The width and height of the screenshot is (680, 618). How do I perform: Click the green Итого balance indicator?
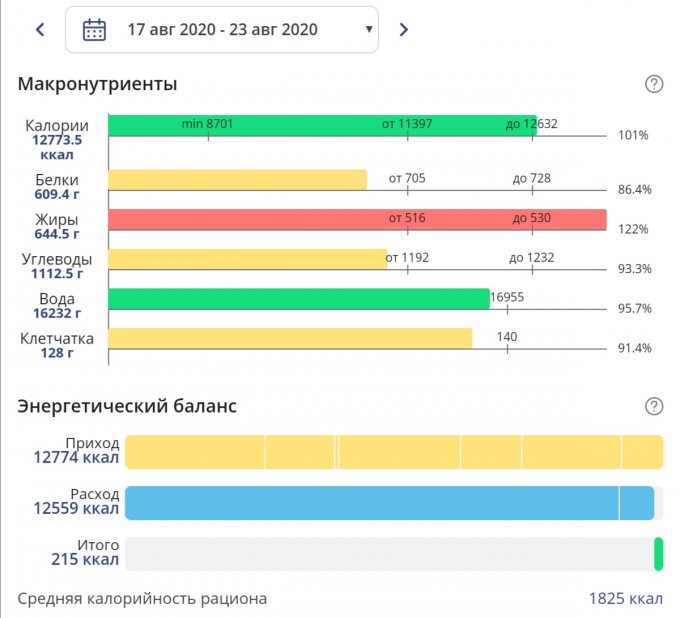pyautogui.click(x=658, y=554)
